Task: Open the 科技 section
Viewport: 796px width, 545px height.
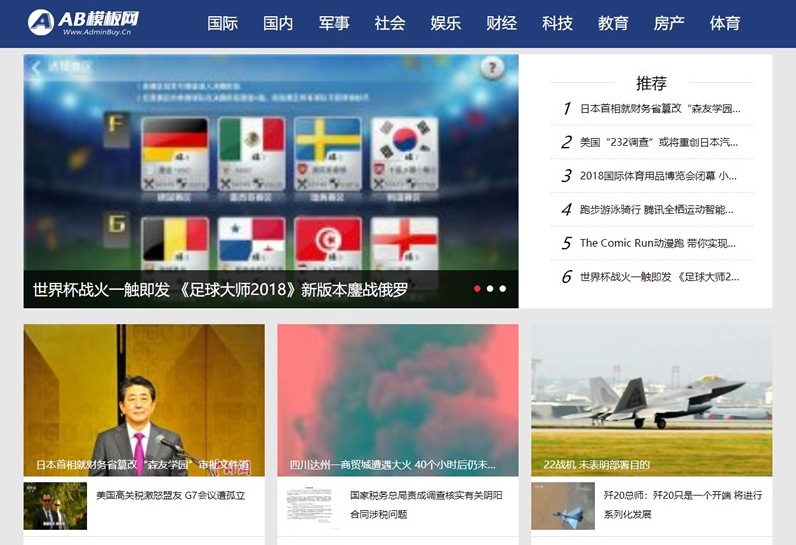Action: pos(557,23)
